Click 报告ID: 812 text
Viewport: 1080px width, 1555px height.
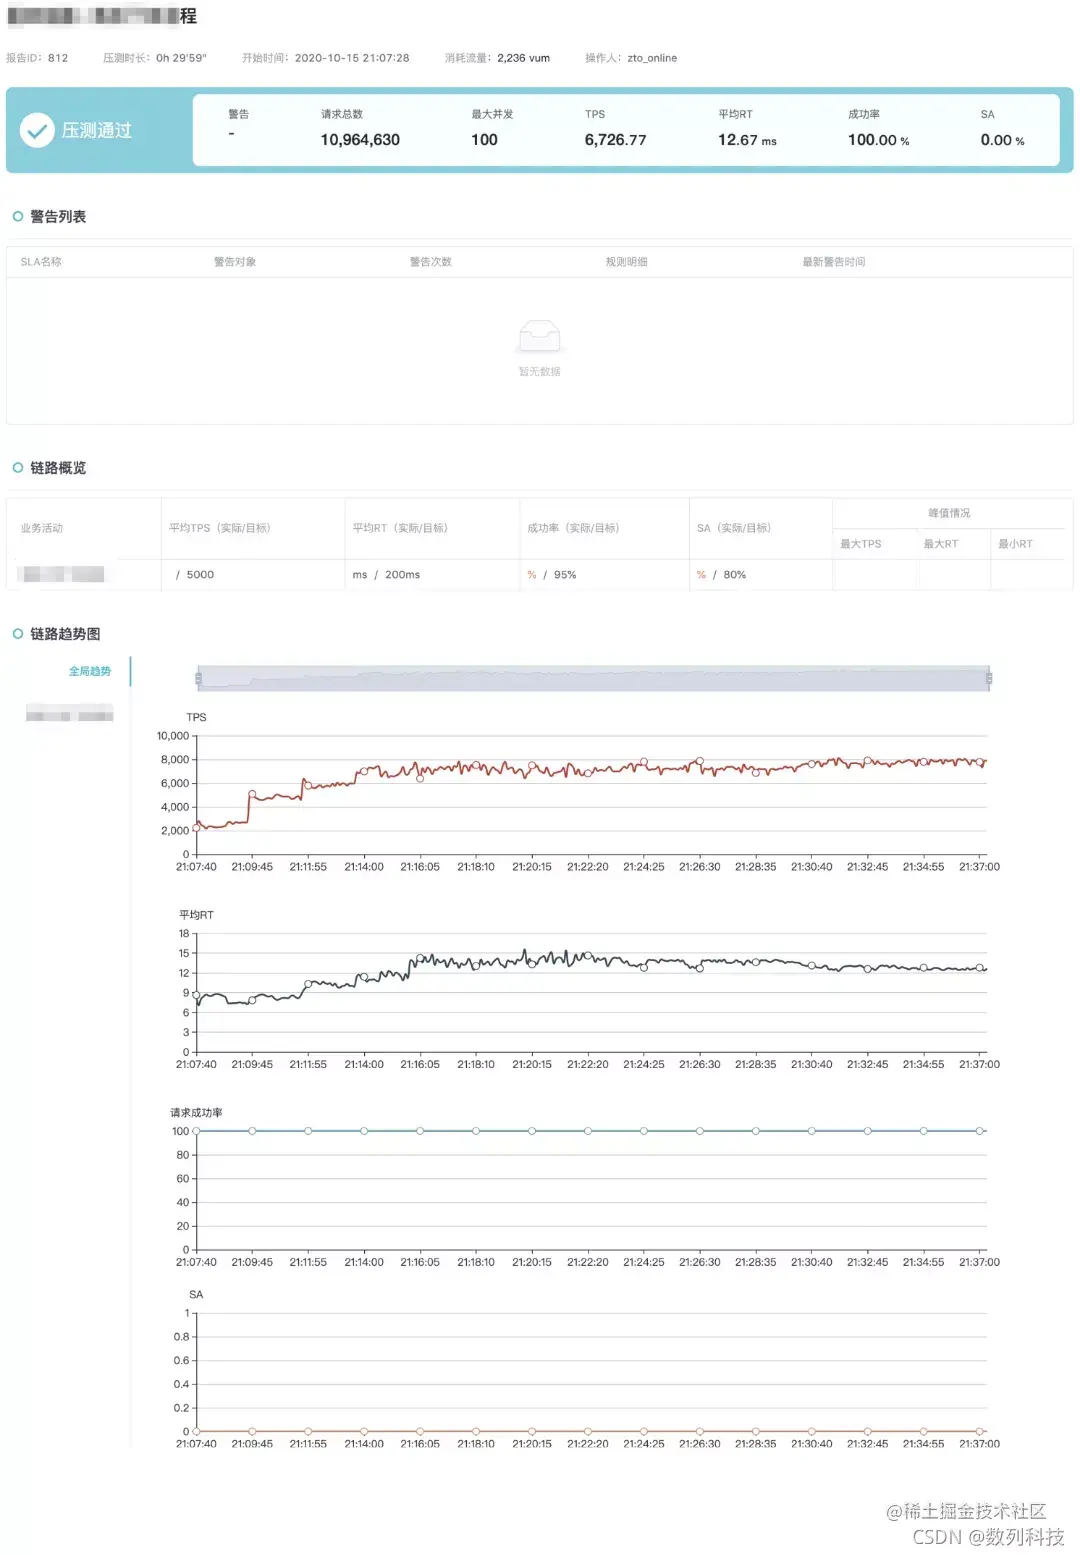click(37, 58)
